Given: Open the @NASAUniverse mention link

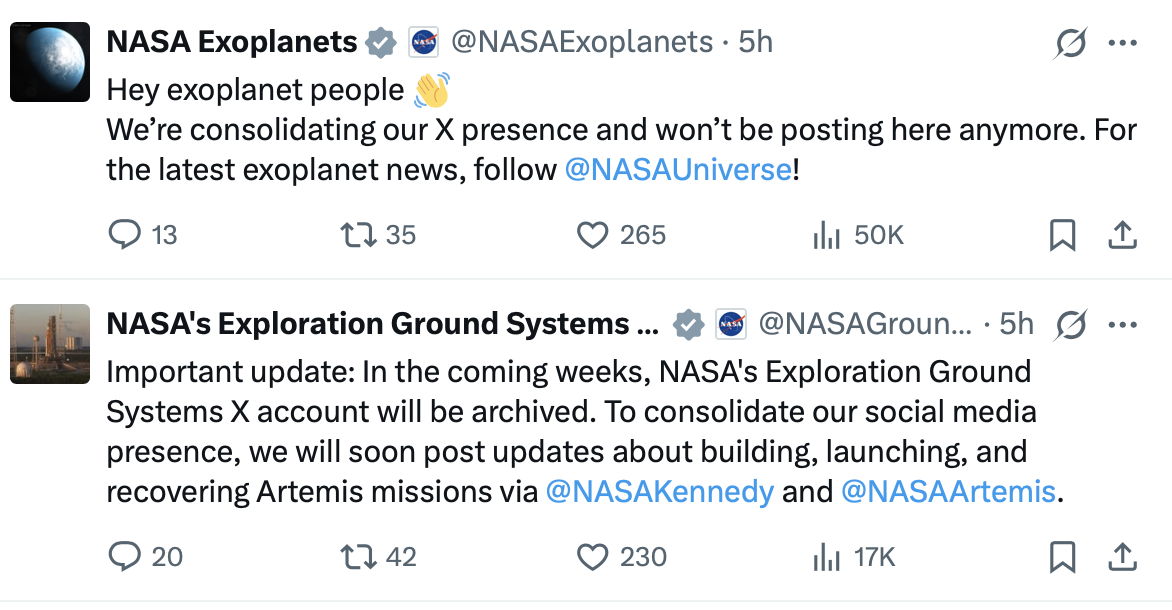Looking at the screenshot, I should (x=678, y=170).
